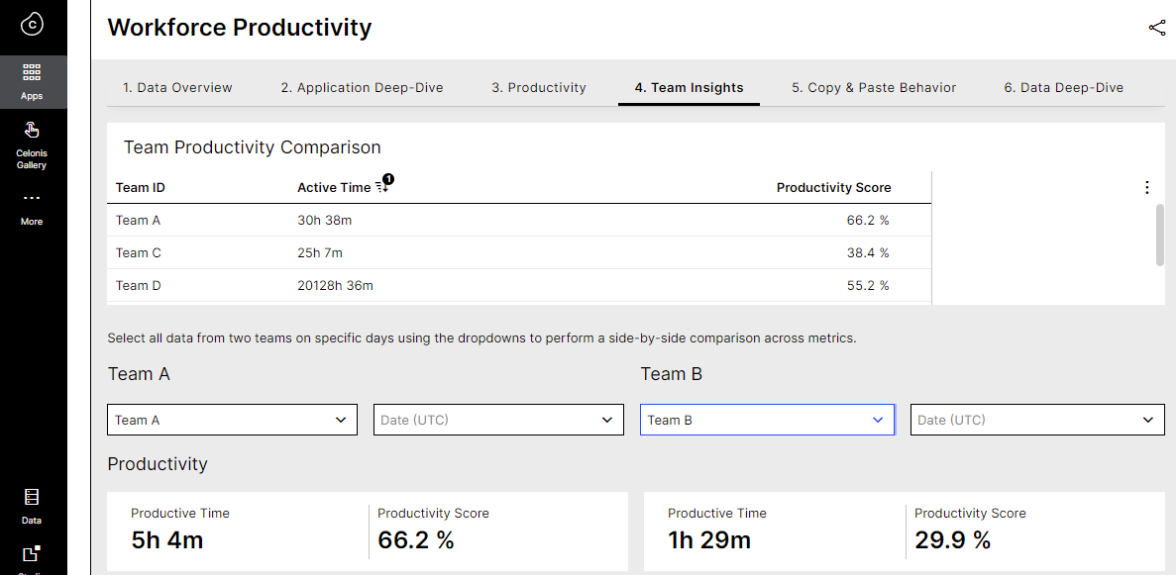Screen dimensions: 1176x575
Task: Switch to 3. Productivity tab
Action: (538, 88)
